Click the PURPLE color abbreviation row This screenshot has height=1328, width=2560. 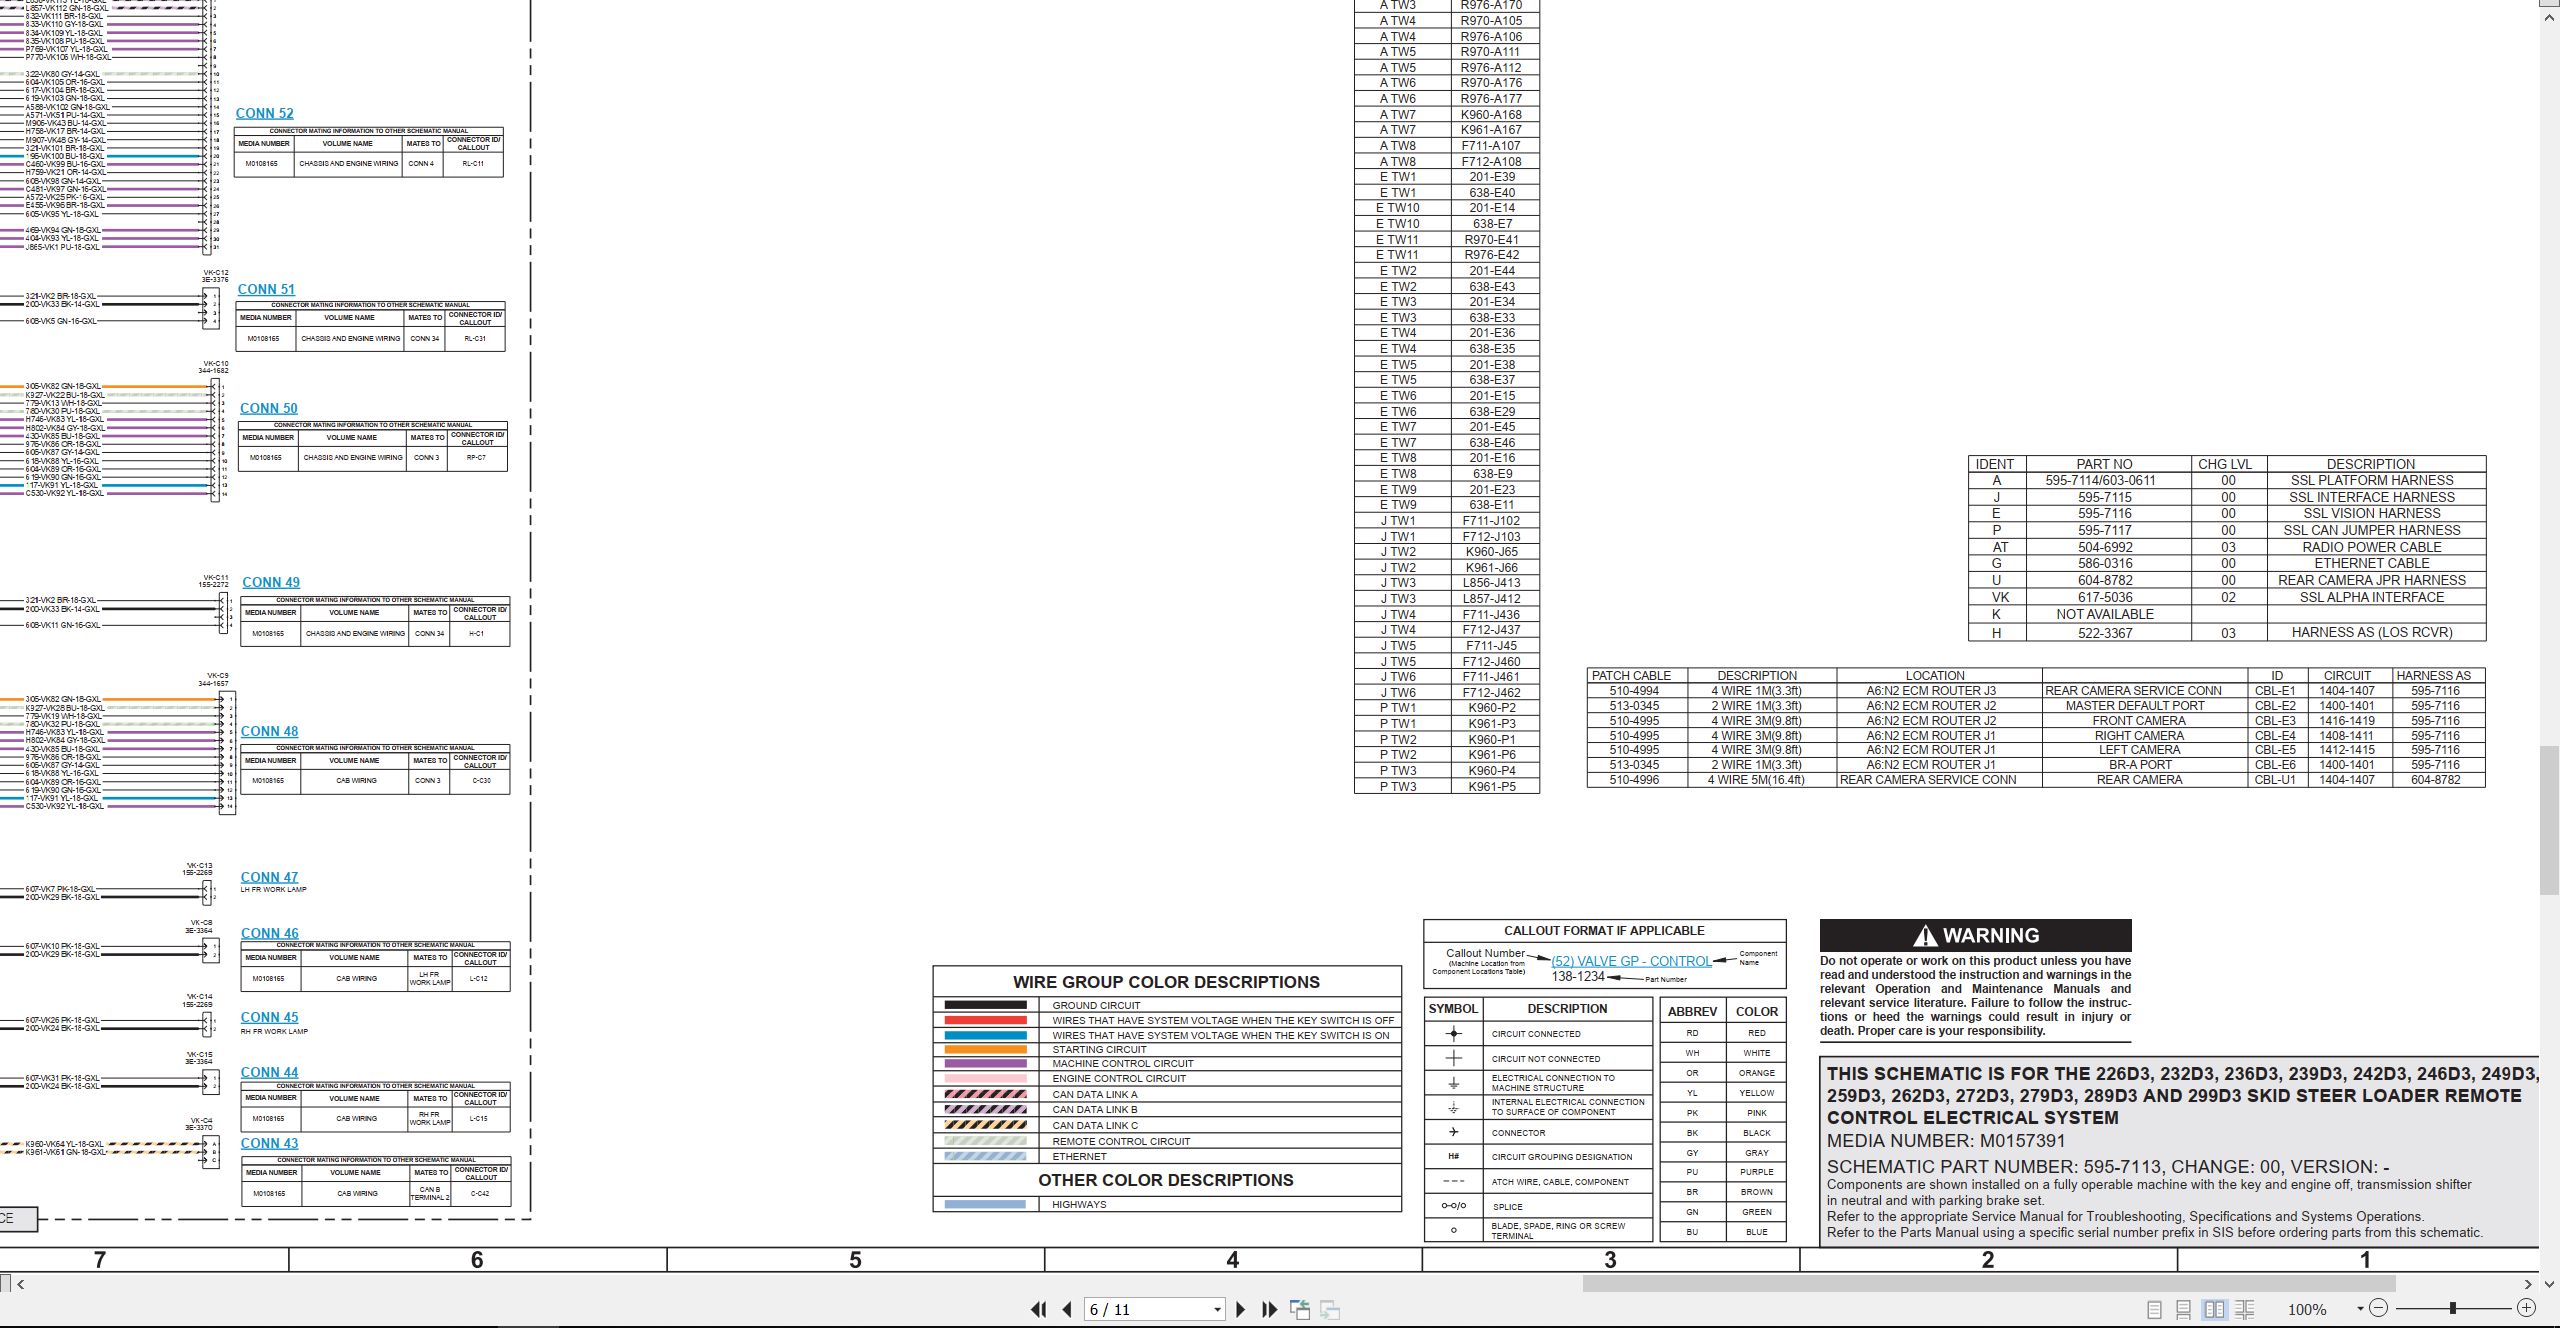coord(1724,1172)
